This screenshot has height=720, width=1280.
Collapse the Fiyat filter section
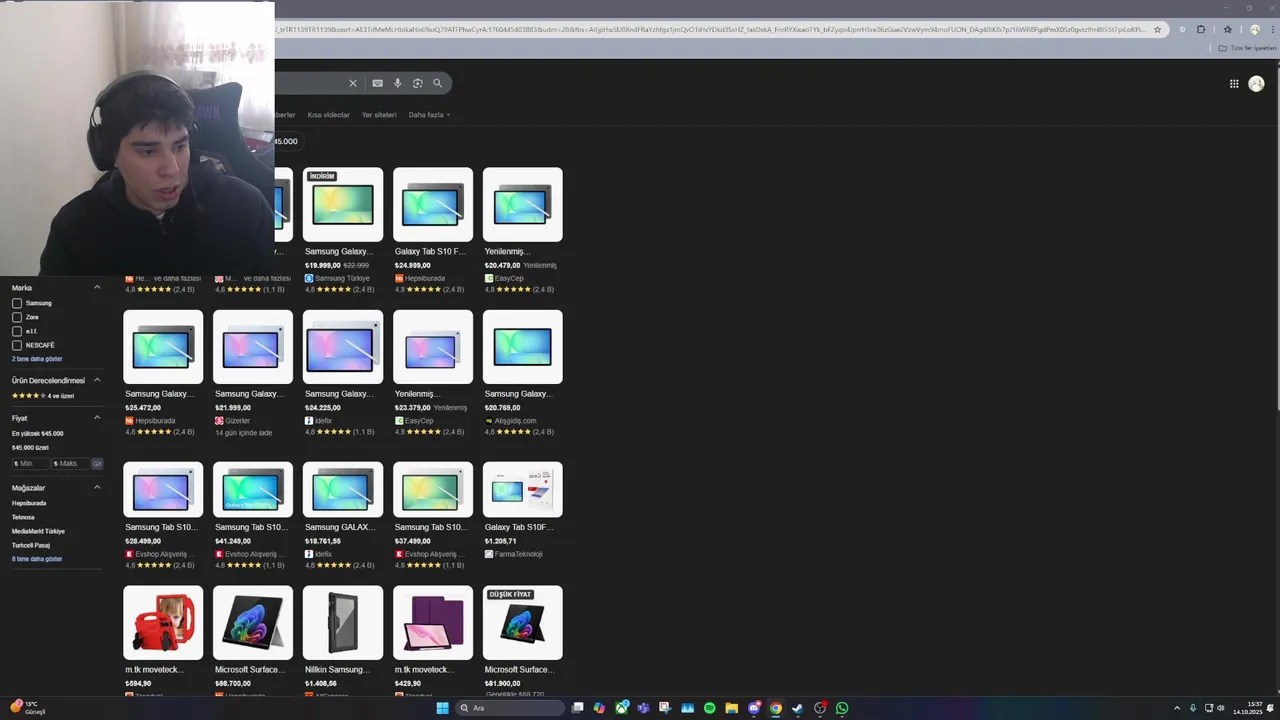click(97, 418)
